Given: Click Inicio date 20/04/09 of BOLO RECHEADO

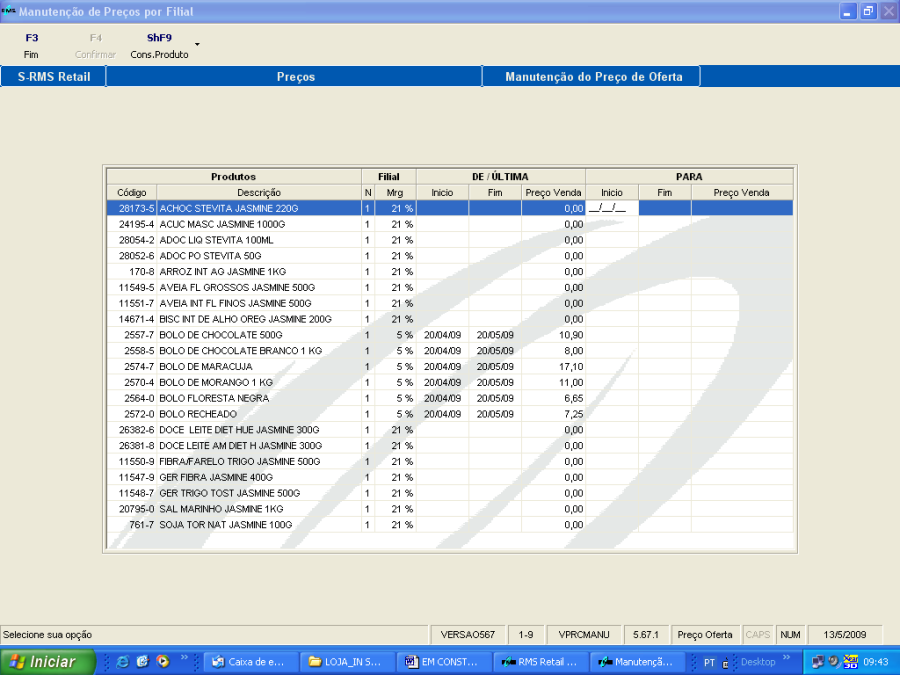Looking at the screenshot, I should [x=443, y=414].
